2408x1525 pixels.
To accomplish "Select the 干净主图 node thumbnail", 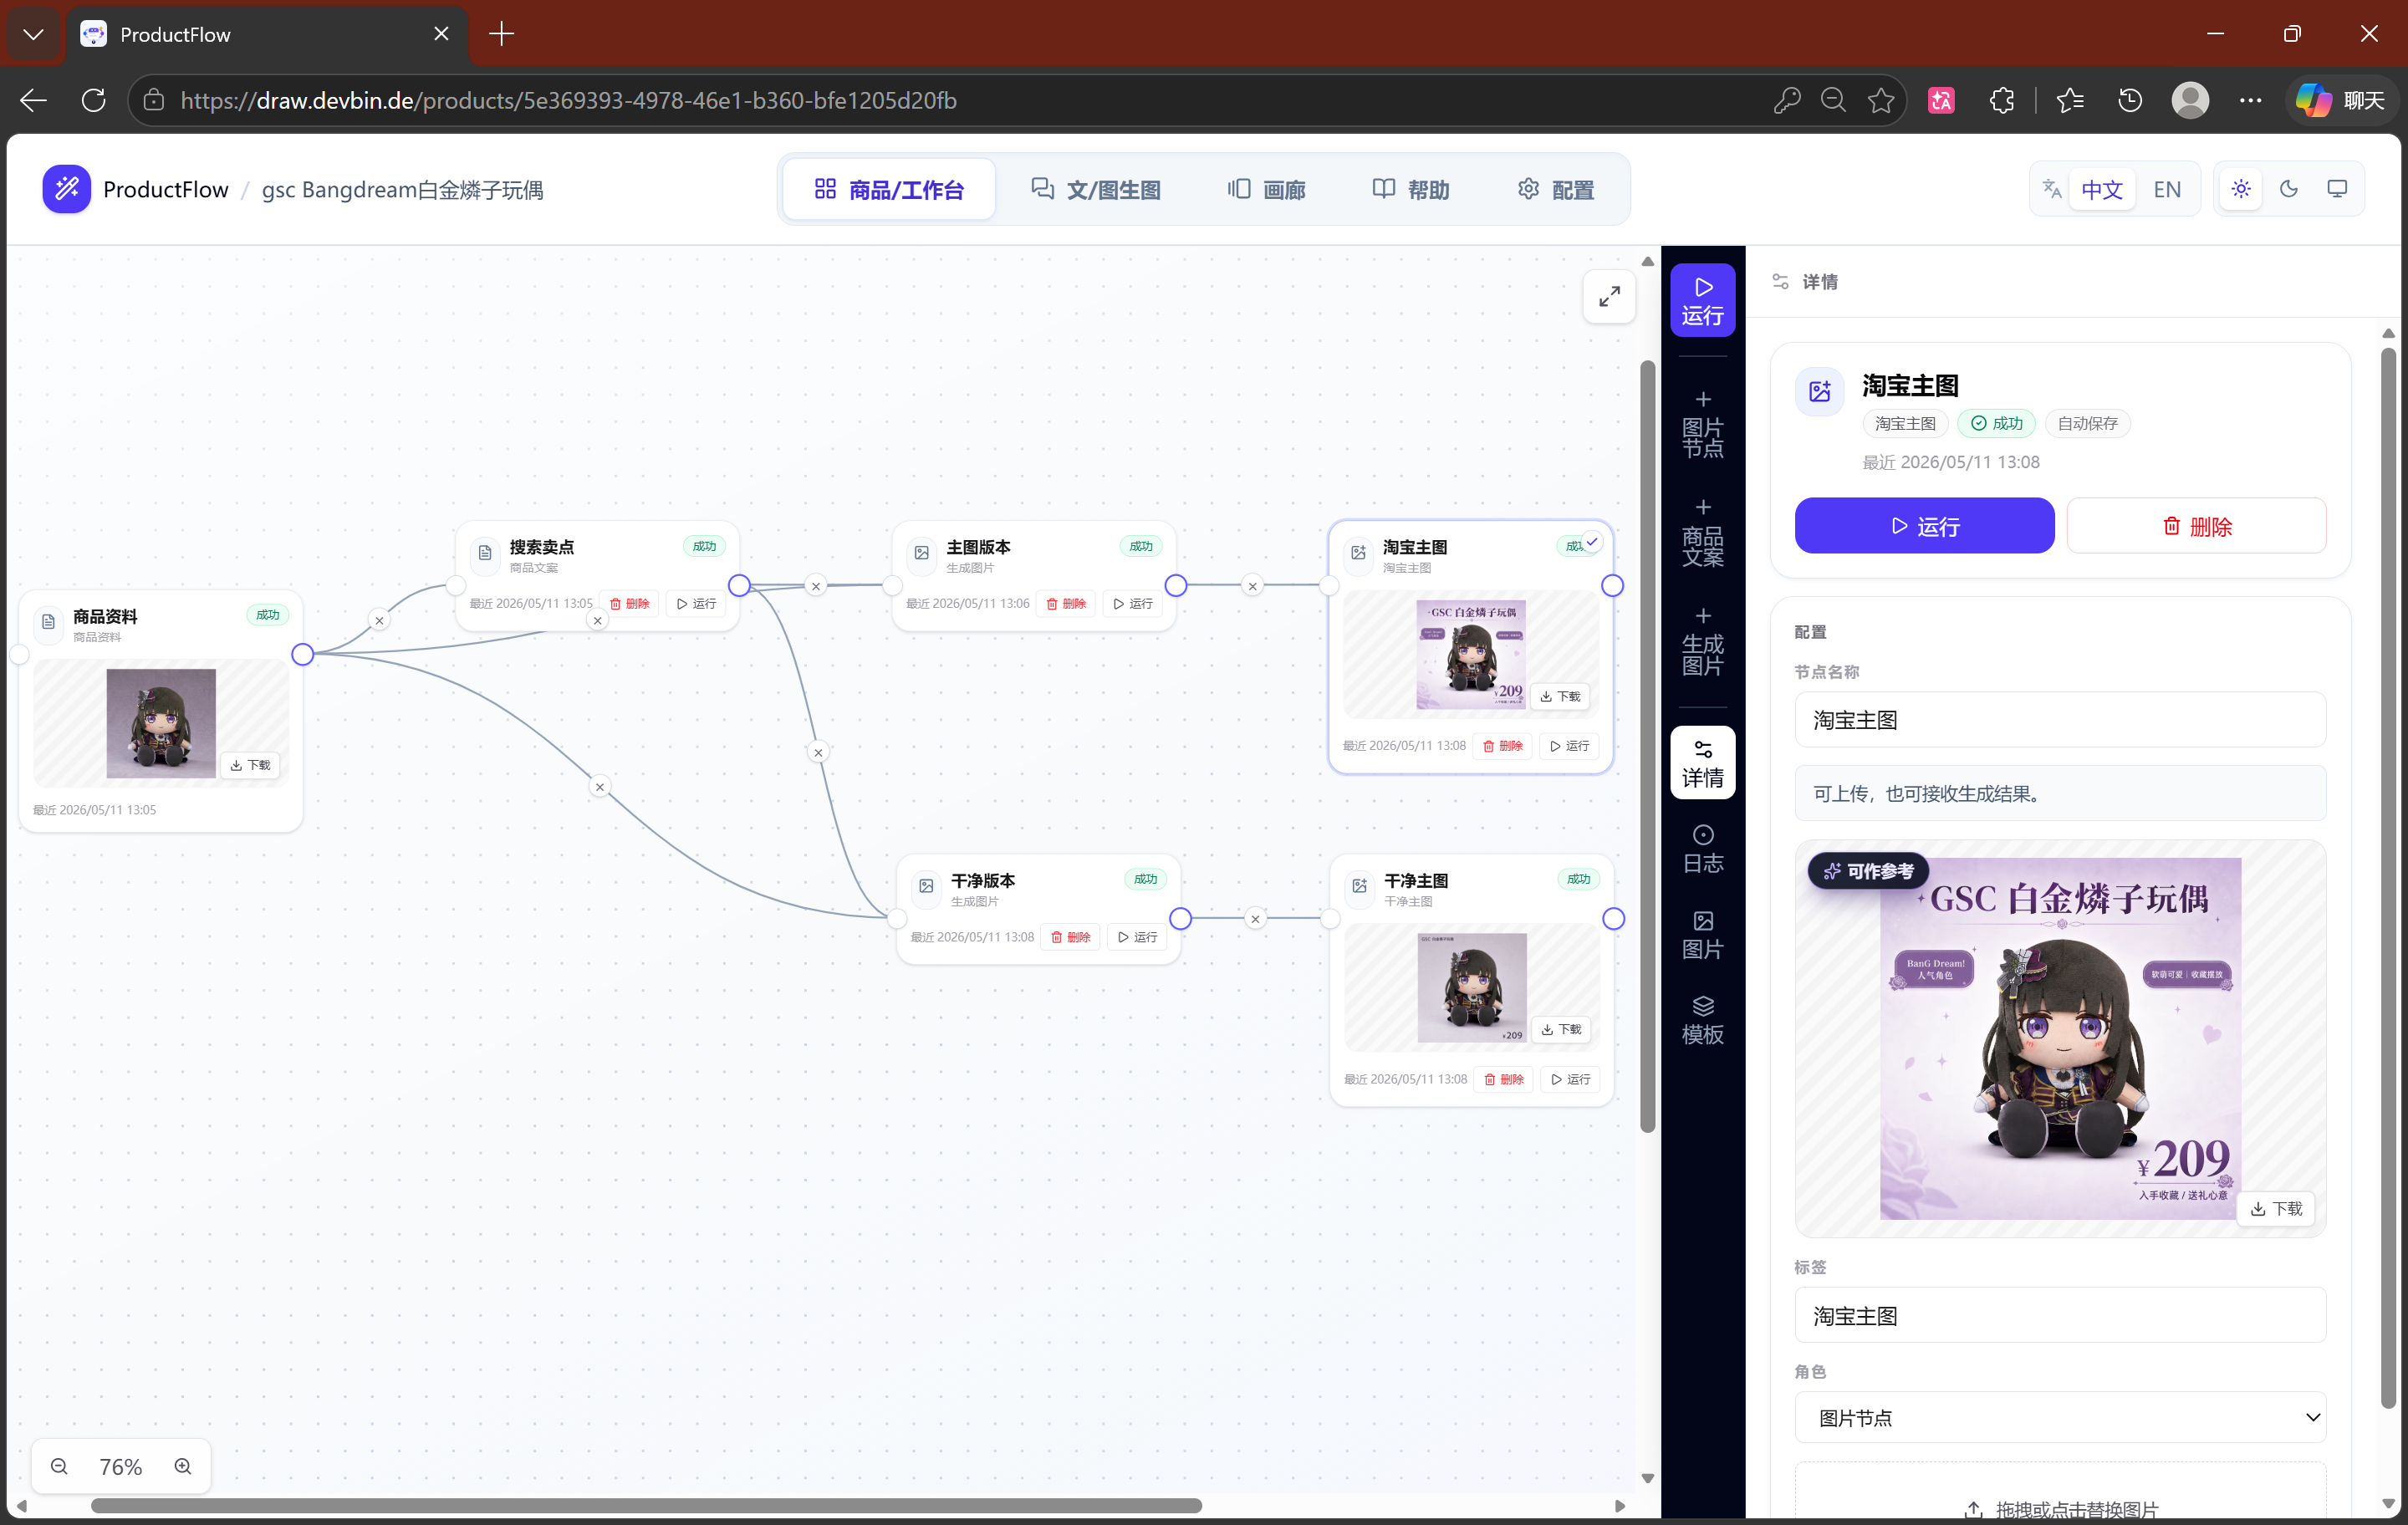I will tap(1472, 988).
